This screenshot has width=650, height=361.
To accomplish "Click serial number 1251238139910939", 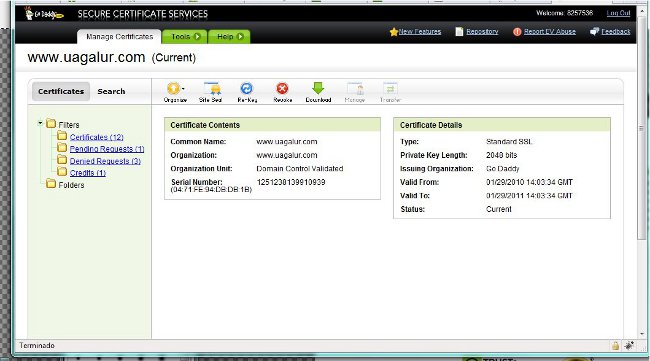I will pos(291,182).
